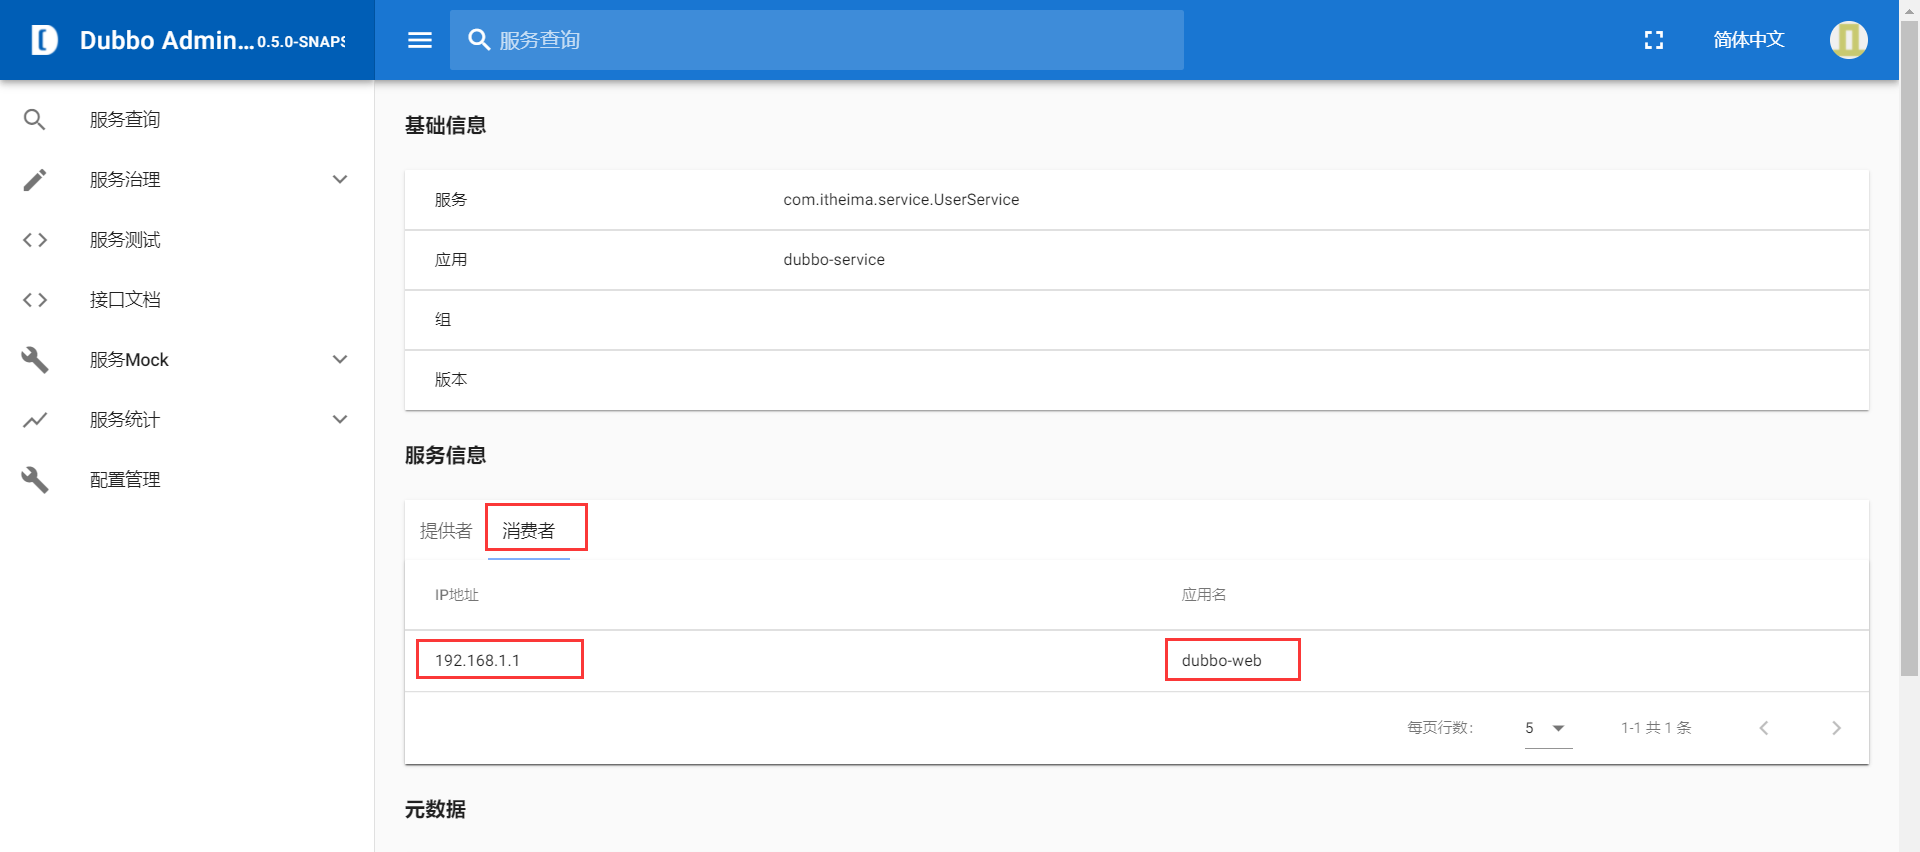Click the code brackets icon beside 接口文档
The width and height of the screenshot is (1920, 852).
pos(35,300)
